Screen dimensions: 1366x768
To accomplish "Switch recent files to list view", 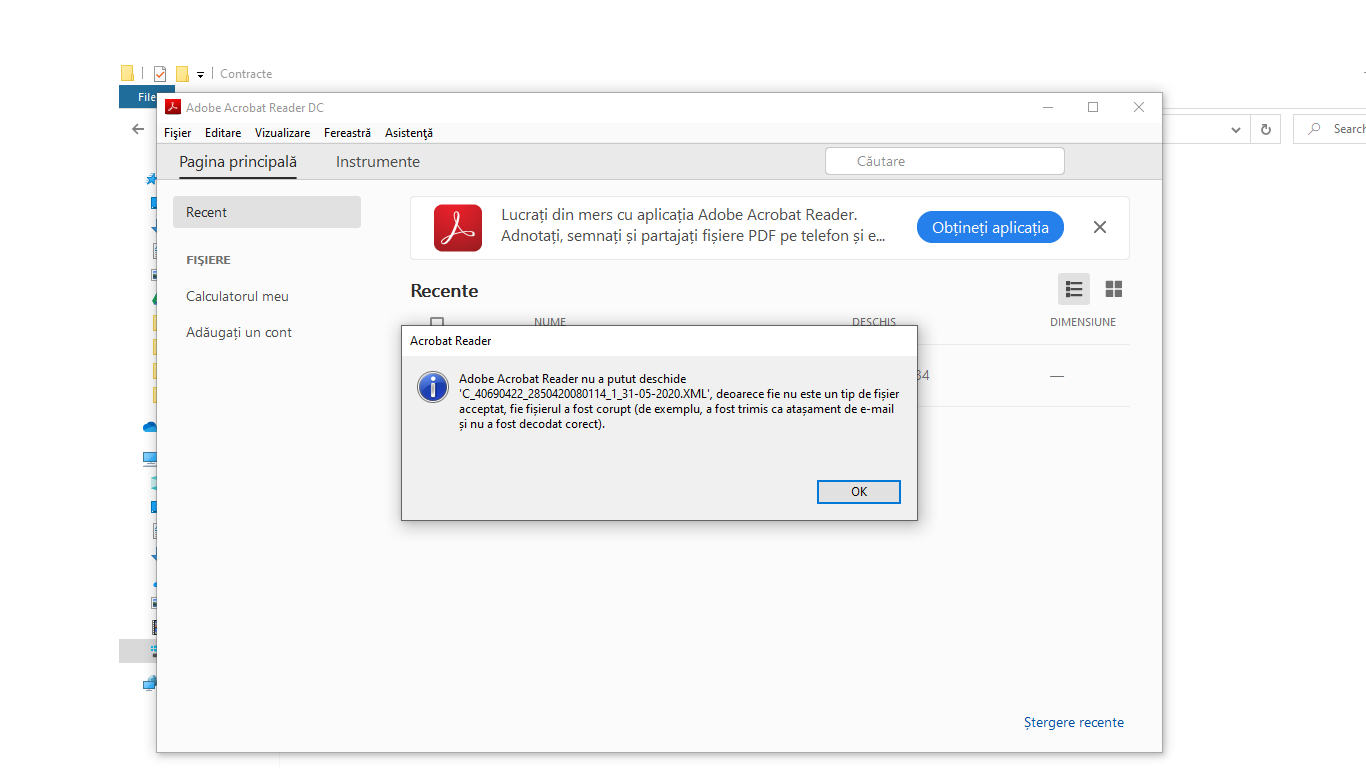I will coord(1074,289).
